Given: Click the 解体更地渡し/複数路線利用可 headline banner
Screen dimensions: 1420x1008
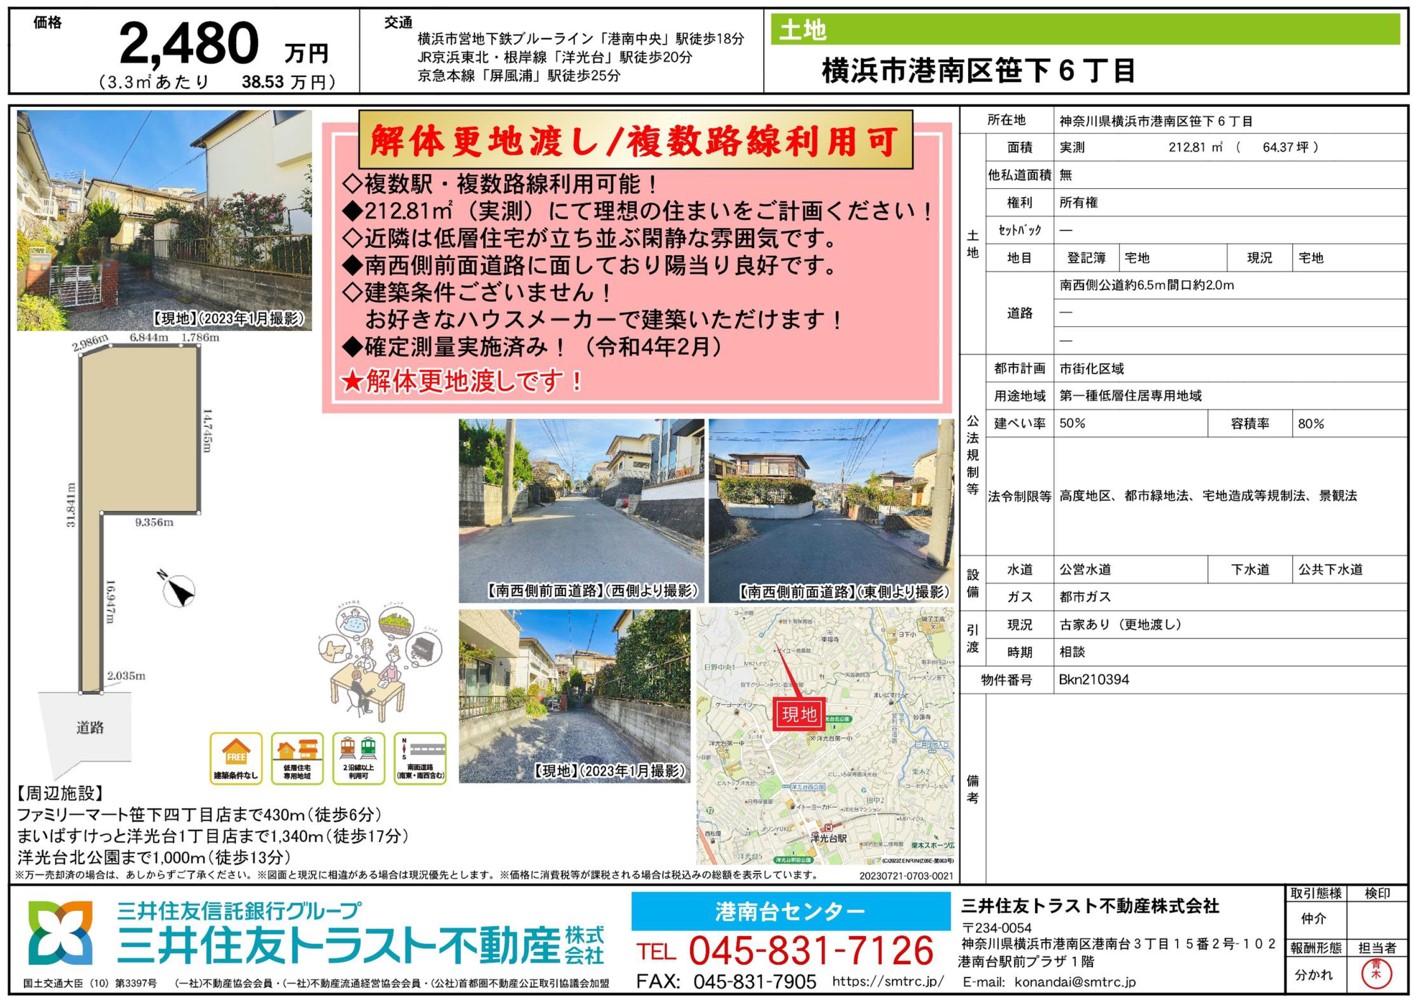Looking at the screenshot, I should (x=635, y=142).
